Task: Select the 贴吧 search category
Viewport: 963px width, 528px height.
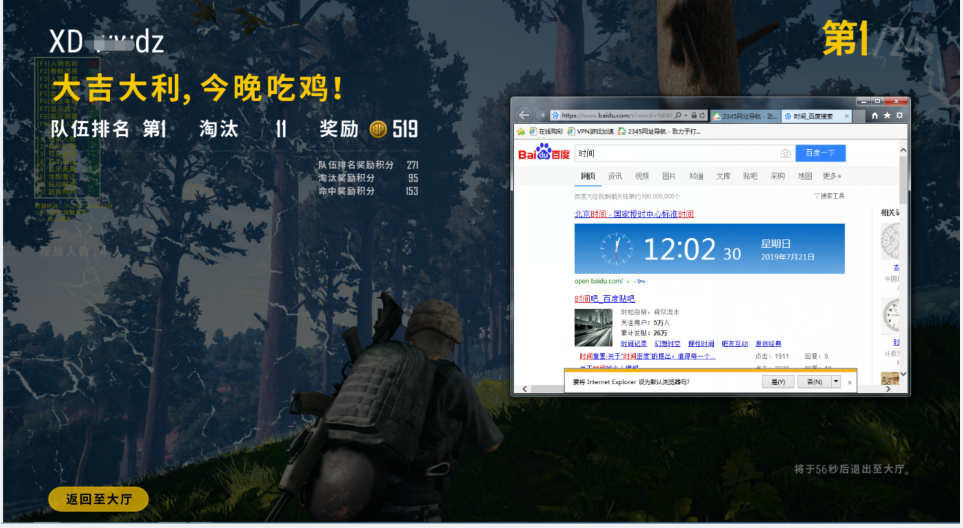Action: pyautogui.click(x=750, y=176)
